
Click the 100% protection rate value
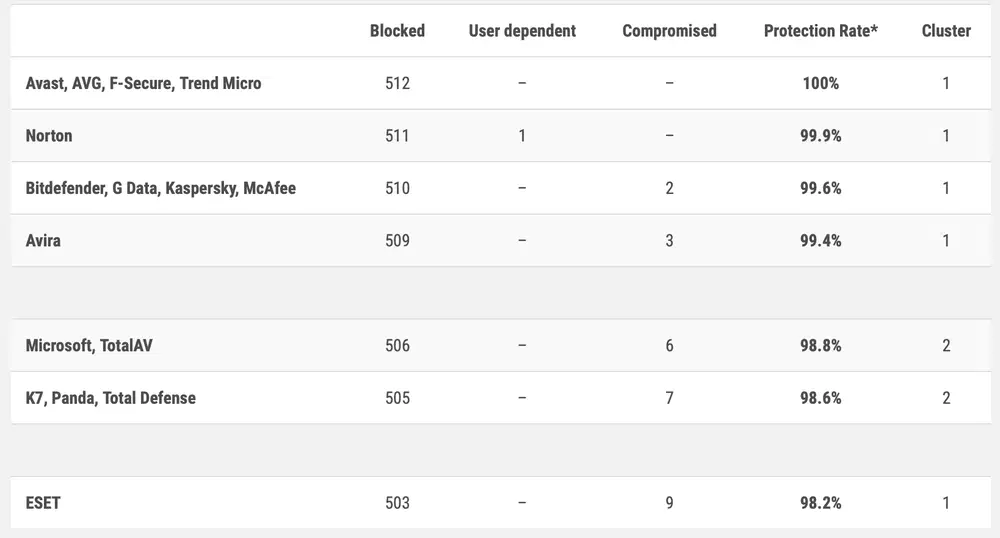click(x=820, y=83)
